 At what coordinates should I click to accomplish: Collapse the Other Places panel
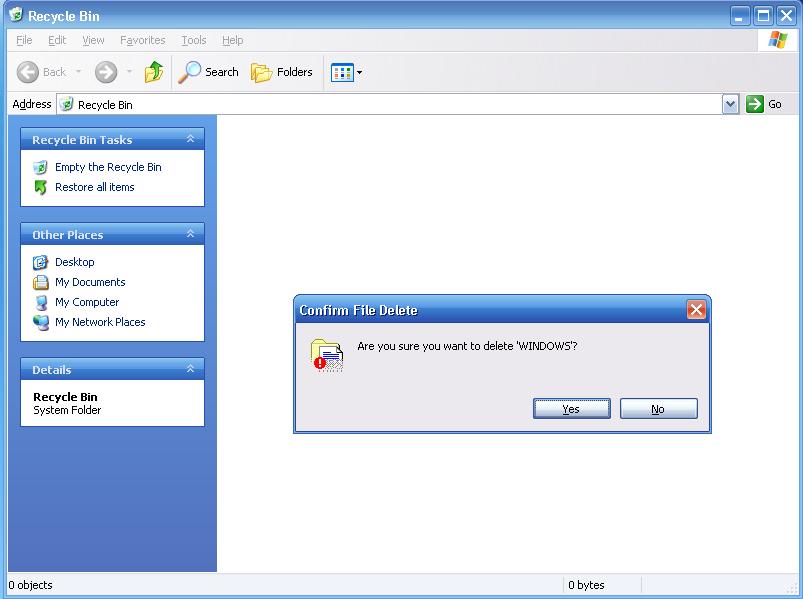tap(190, 233)
